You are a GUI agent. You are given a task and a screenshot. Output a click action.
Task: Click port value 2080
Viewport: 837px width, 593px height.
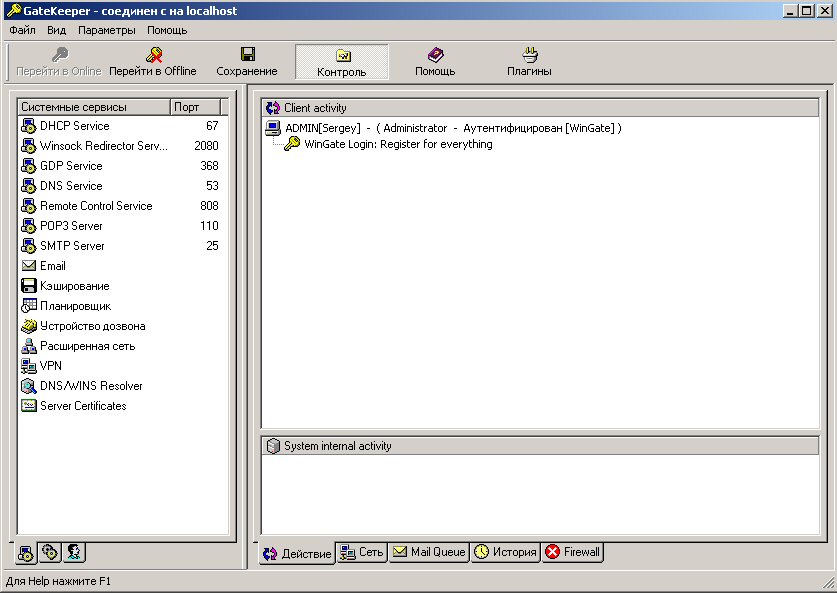coord(206,146)
